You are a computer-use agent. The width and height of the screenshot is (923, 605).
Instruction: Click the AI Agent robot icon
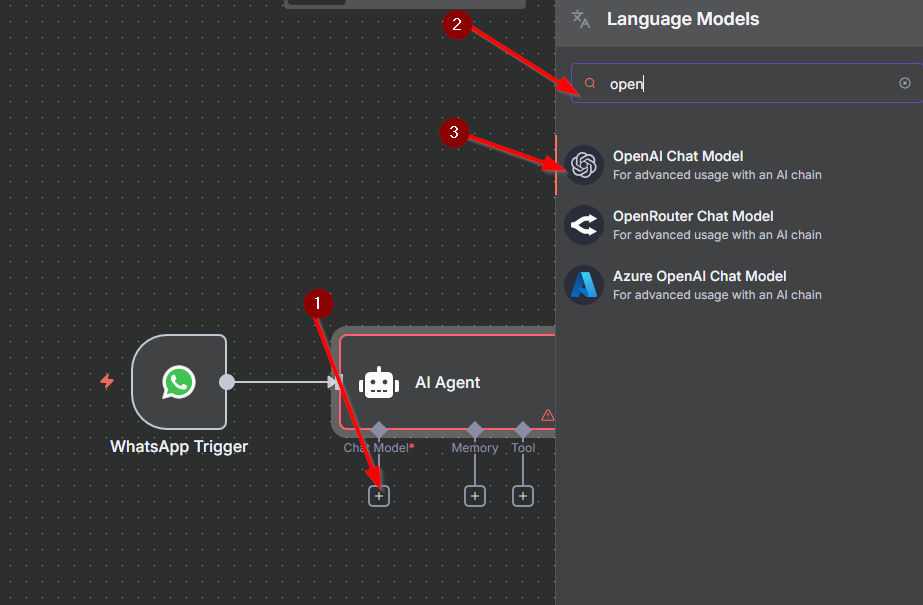point(379,383)
